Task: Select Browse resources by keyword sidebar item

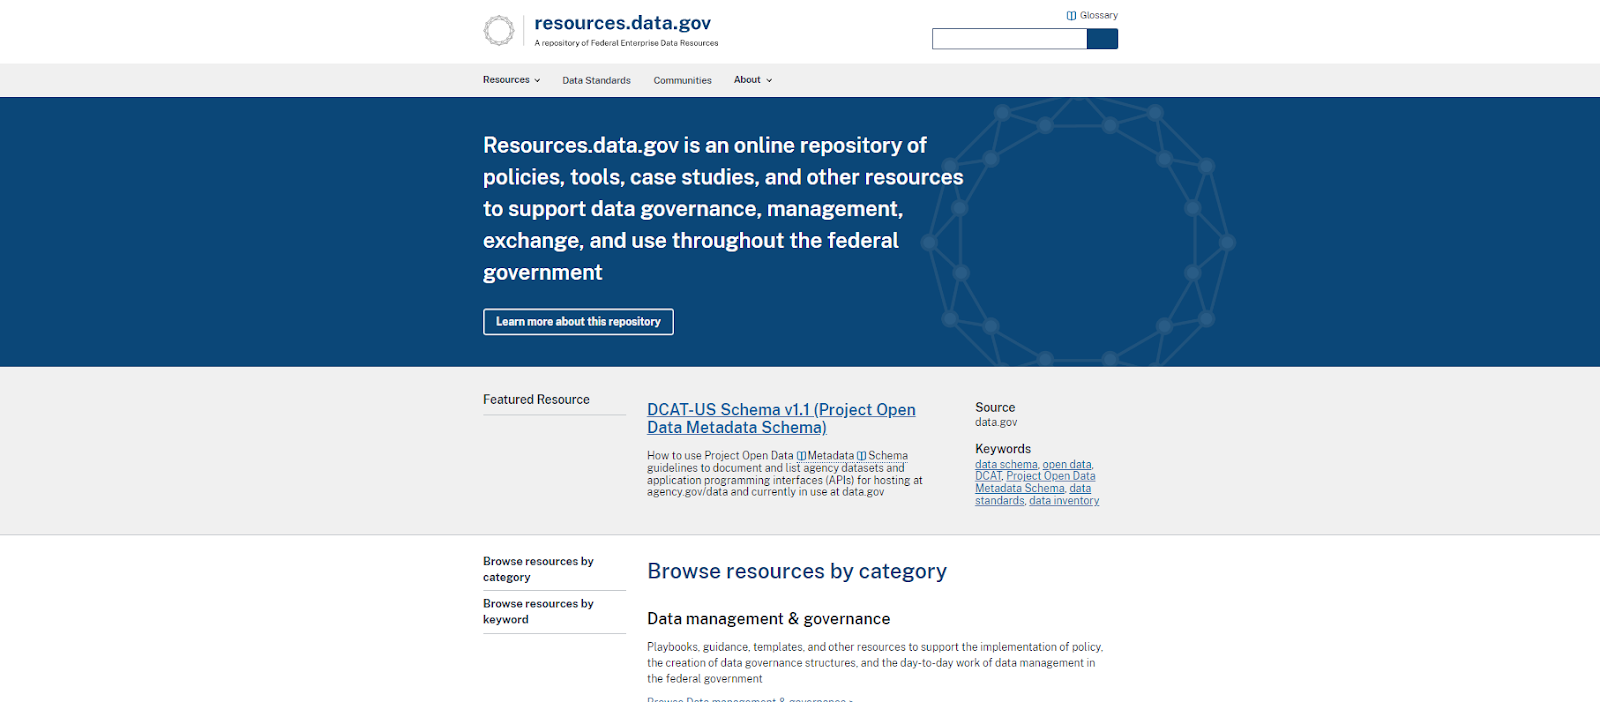Action: pos(554,612)
